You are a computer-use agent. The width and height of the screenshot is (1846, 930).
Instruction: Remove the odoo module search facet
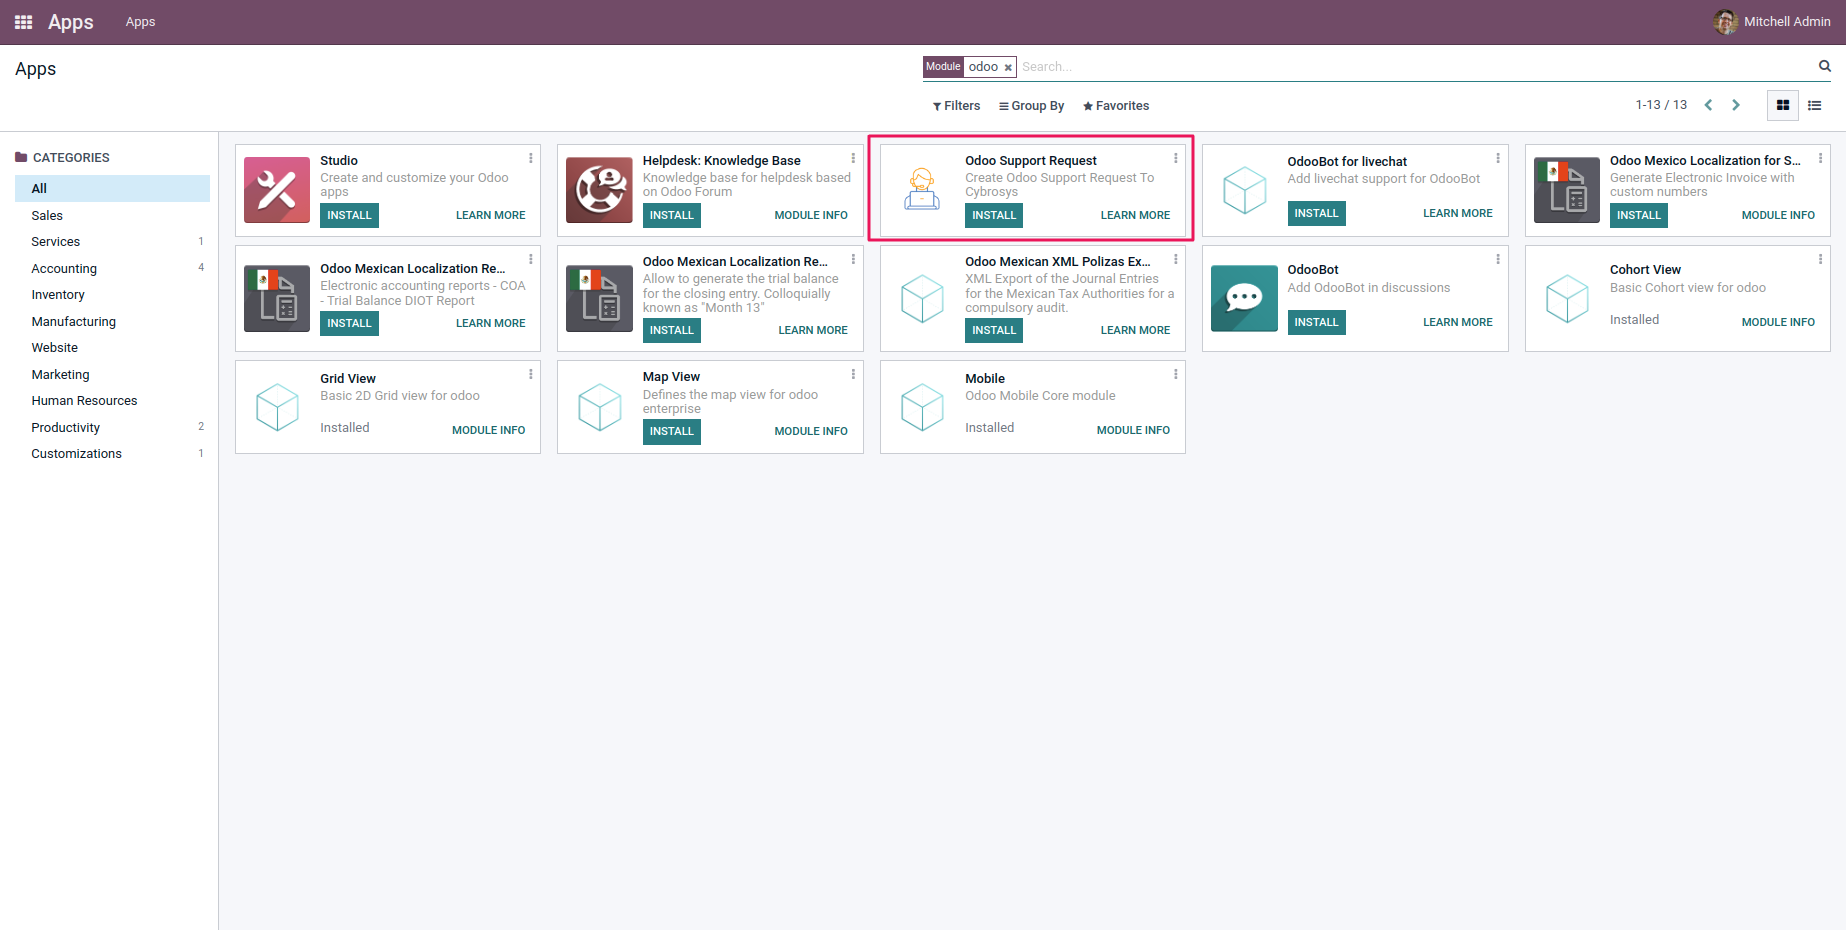click(1008, 67)
